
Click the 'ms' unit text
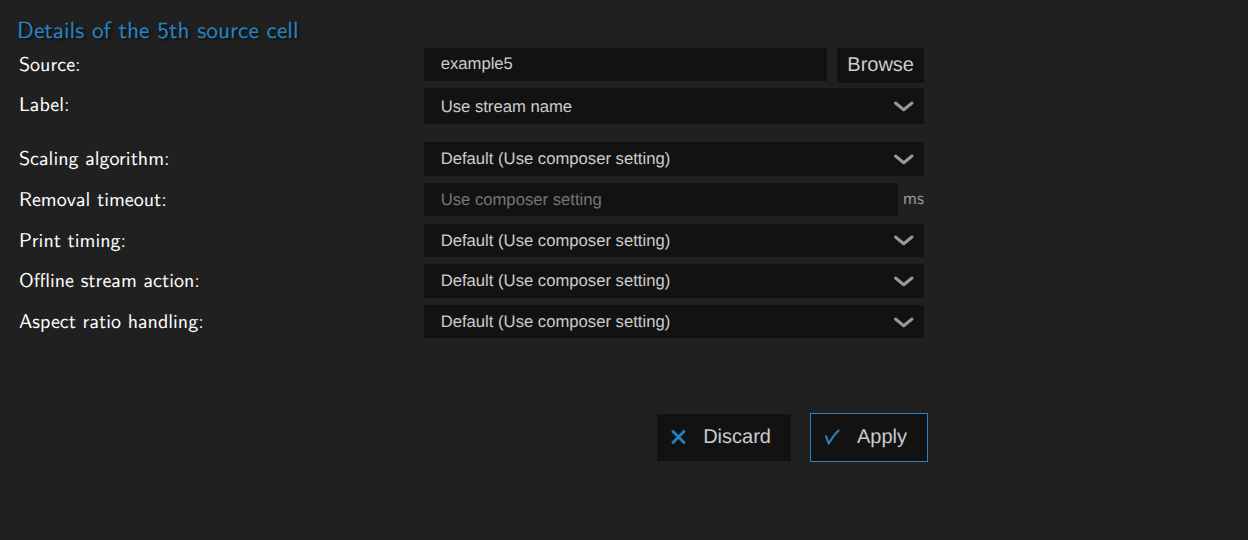click(x=913, y=199)
